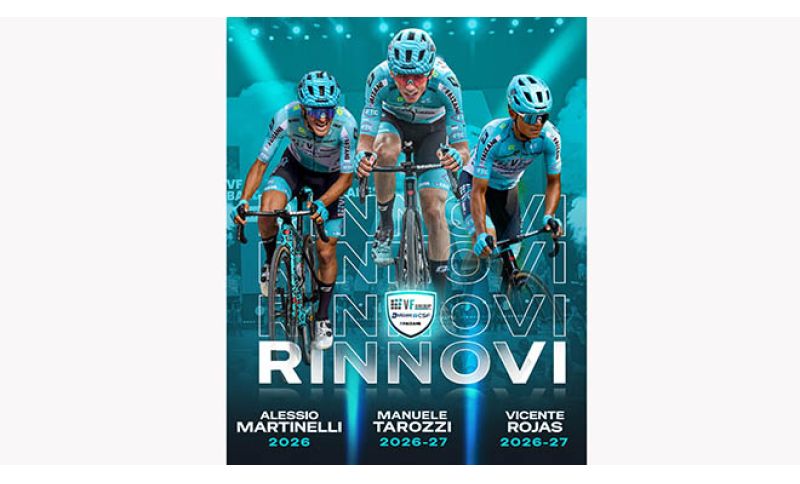Click the 2026-27 text under Tarozzi

tap(413, 442)
